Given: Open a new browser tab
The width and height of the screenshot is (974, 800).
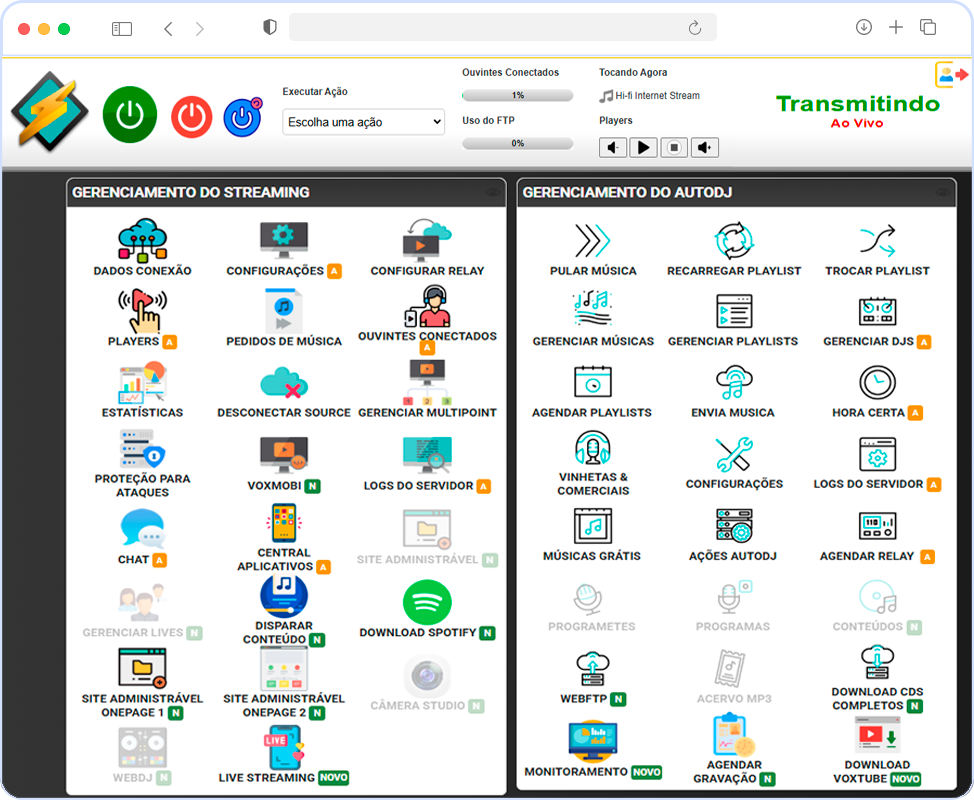Looking at the screenshot, I should (896, 28).
